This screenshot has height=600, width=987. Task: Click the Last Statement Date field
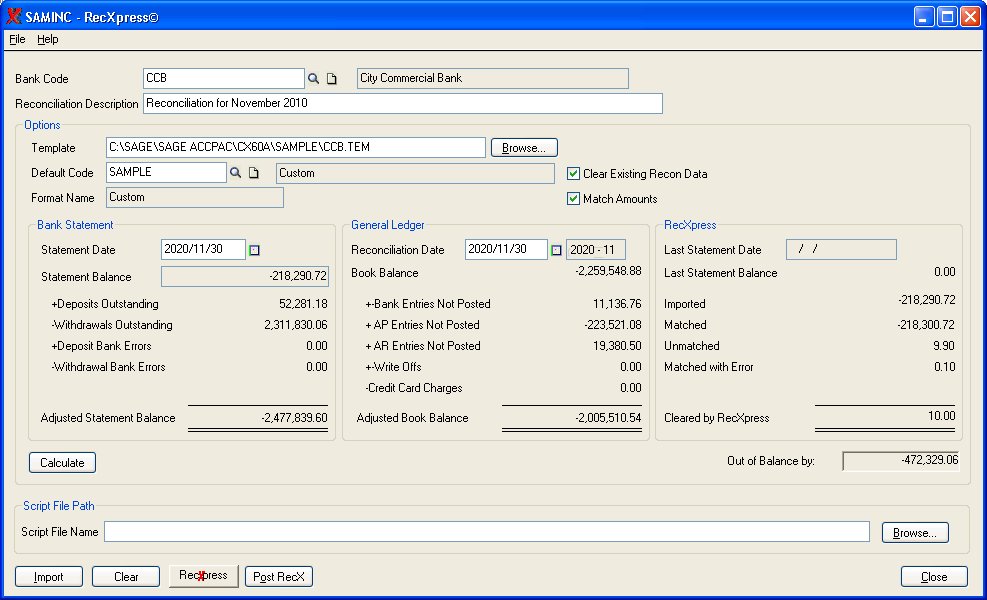(x=842, y=249)
